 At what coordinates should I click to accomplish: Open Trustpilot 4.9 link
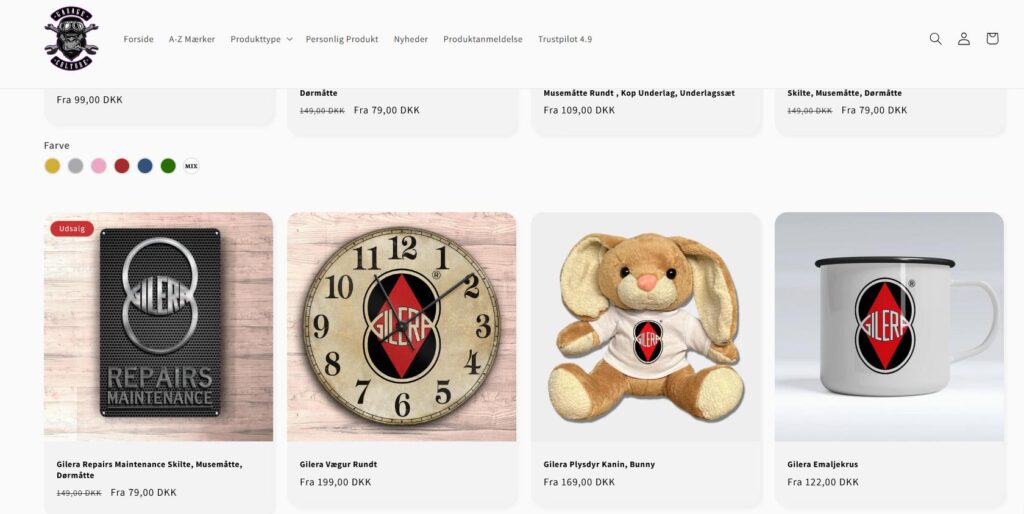point(565,39)
